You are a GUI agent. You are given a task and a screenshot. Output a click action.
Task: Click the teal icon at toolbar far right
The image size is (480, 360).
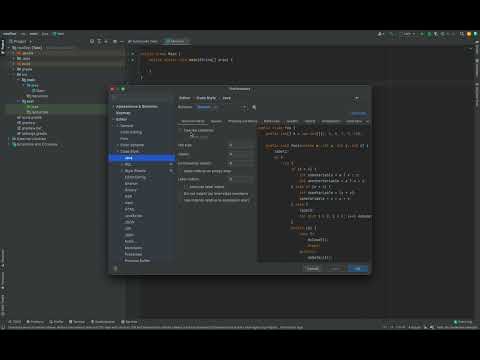476,34
